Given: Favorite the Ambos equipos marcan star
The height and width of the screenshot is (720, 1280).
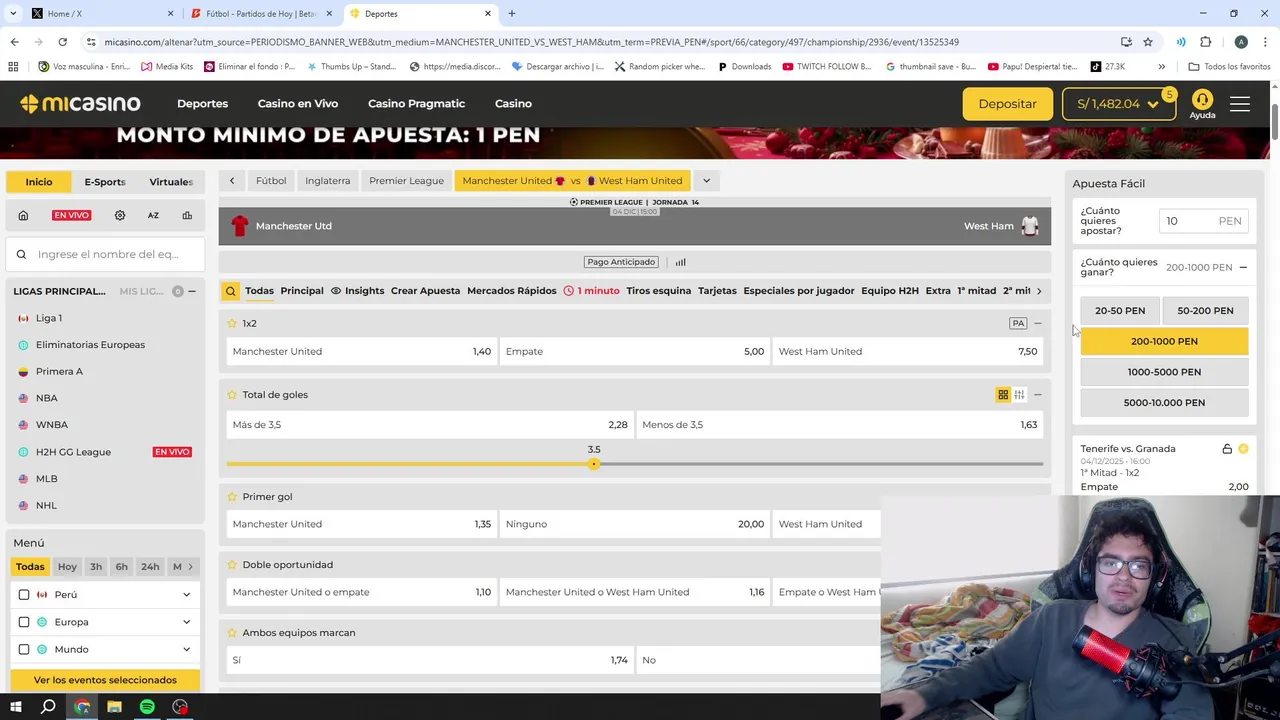Looking at the screenshot, I should coord(232,633).
